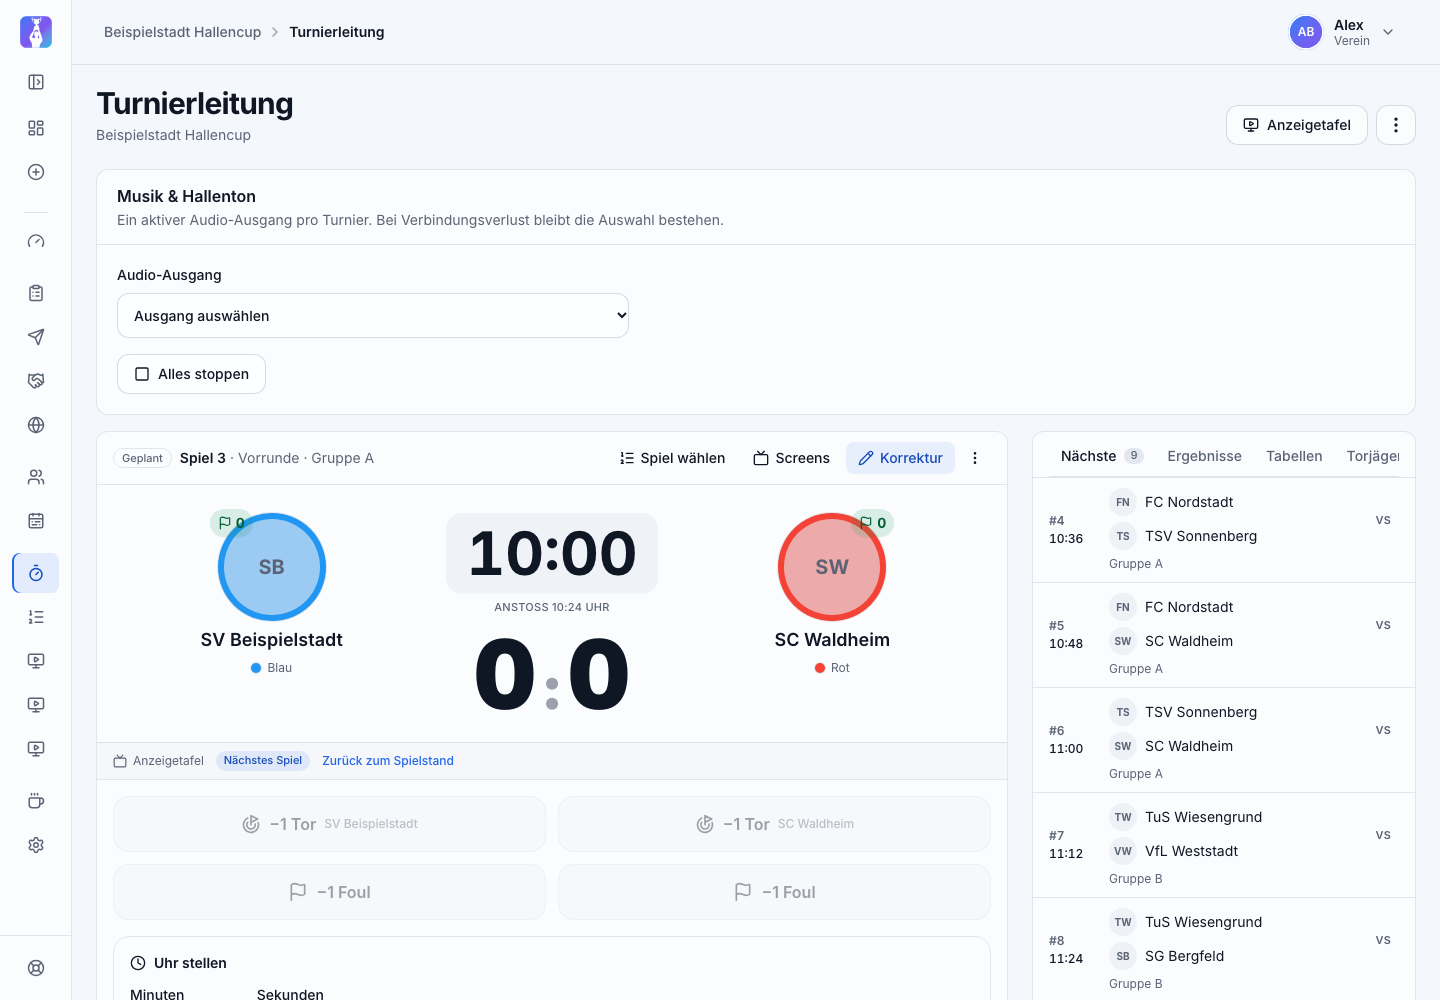
Task: Open the settings gear icon in sidebar
Action: tap(36, 845)
